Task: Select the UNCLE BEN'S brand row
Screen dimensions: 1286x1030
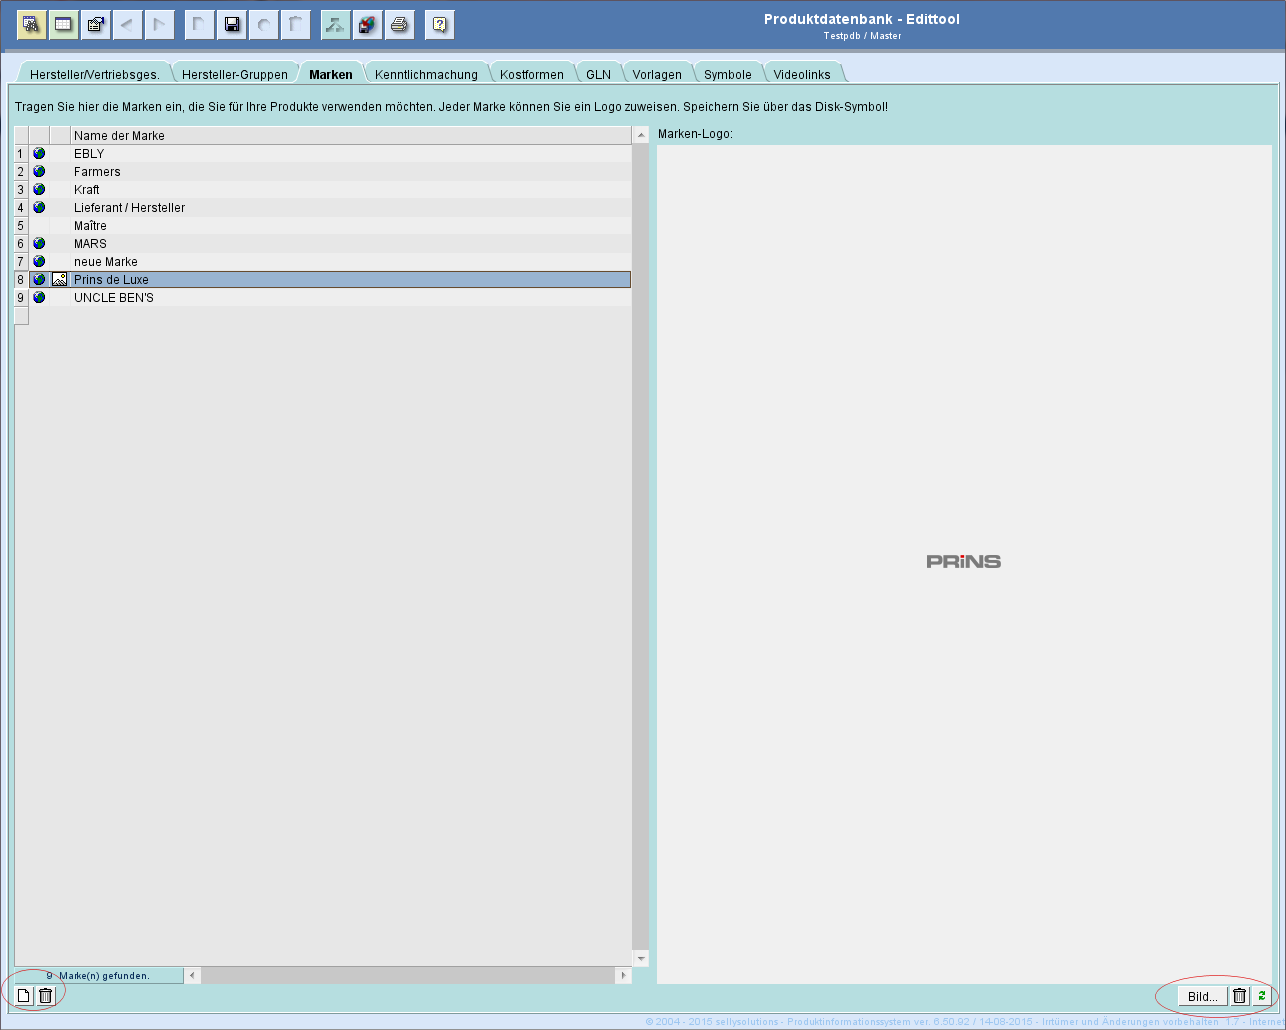Action: [114, 298]
